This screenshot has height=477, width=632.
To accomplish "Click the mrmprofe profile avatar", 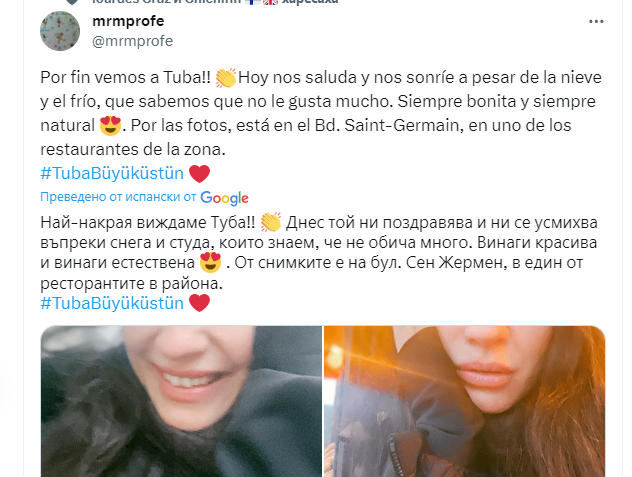I will (x=60, y=31).
